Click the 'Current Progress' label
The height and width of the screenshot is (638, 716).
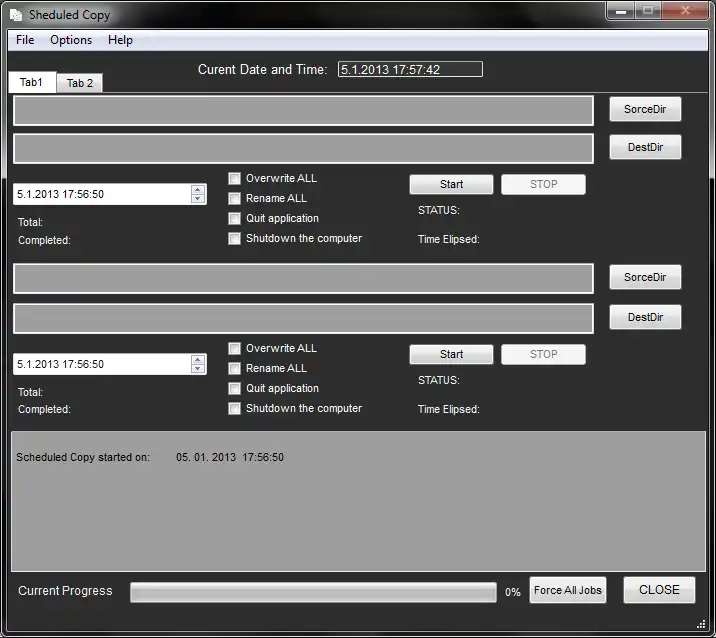pyautogui.click(x=65, y=591)
